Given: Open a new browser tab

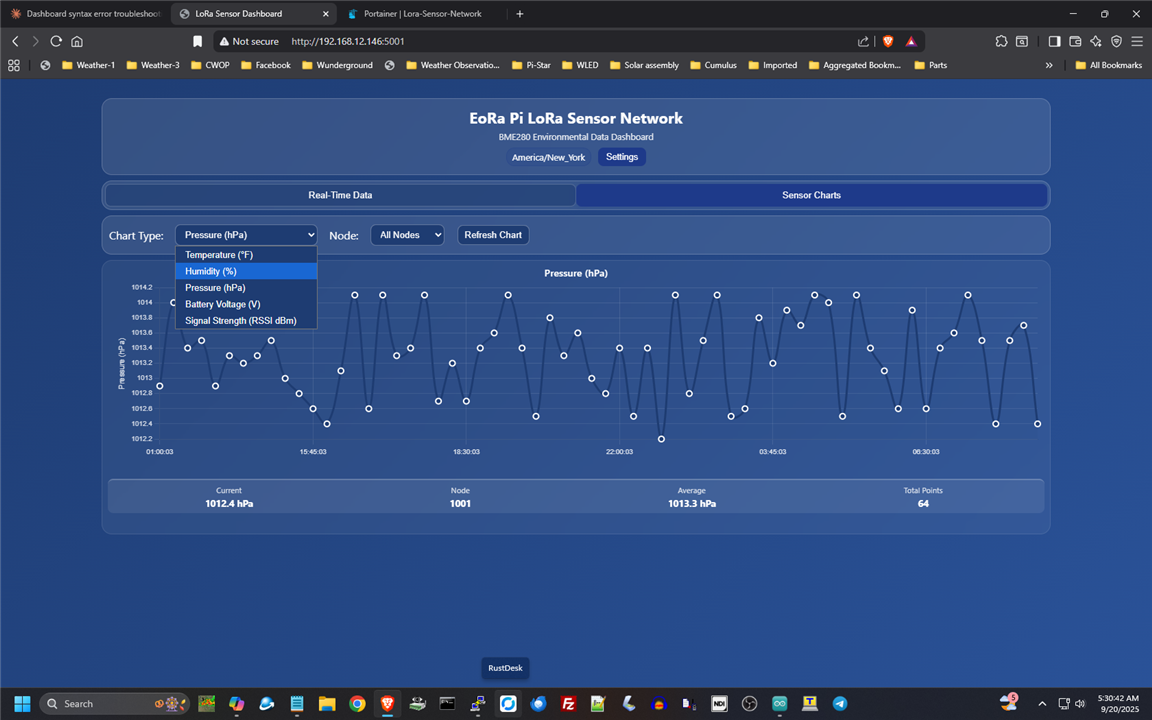Looking at the screenshot, I should tap(519, 14).
